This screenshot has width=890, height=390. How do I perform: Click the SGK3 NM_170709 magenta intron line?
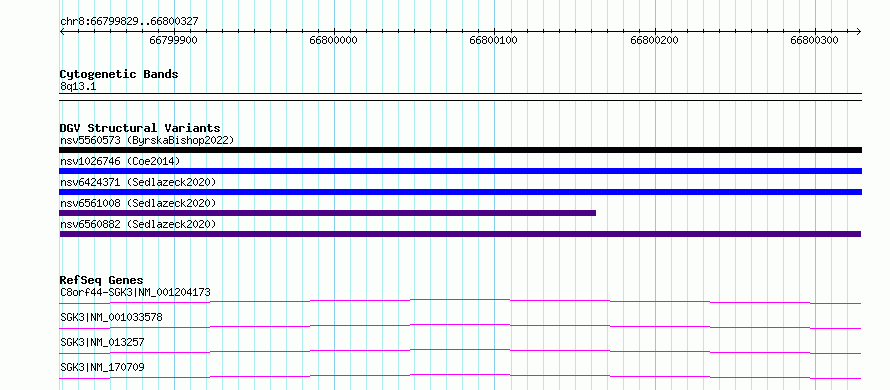coord(460,376)
